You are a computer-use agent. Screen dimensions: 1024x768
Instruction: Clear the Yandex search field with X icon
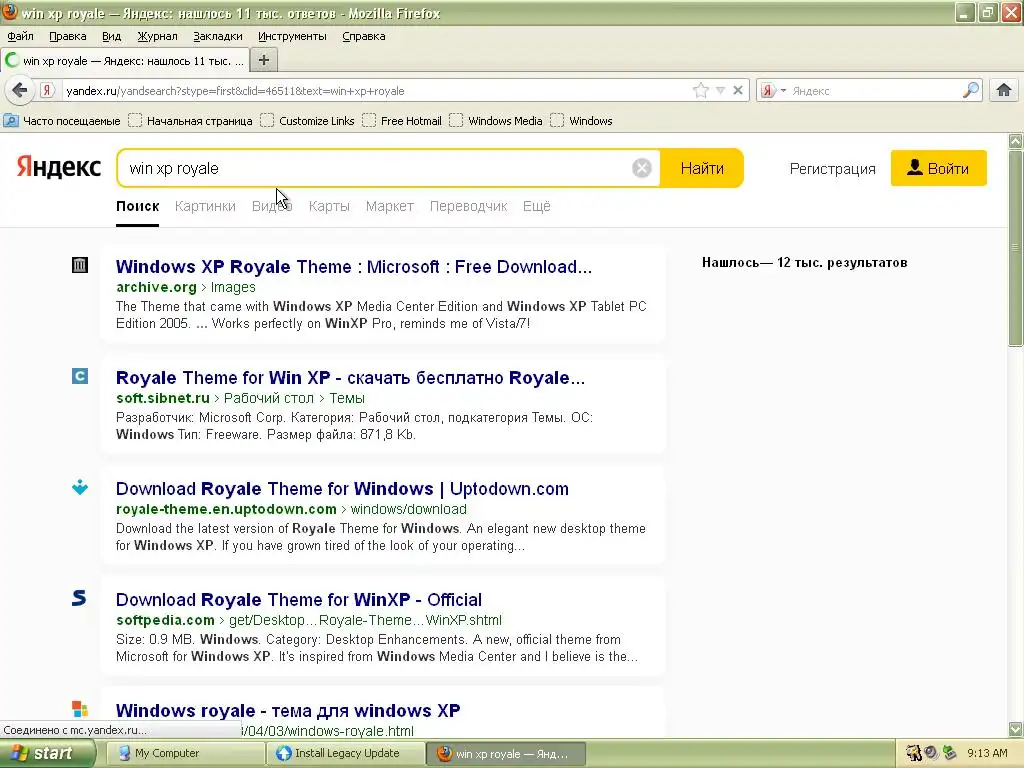tap(642, 168)
